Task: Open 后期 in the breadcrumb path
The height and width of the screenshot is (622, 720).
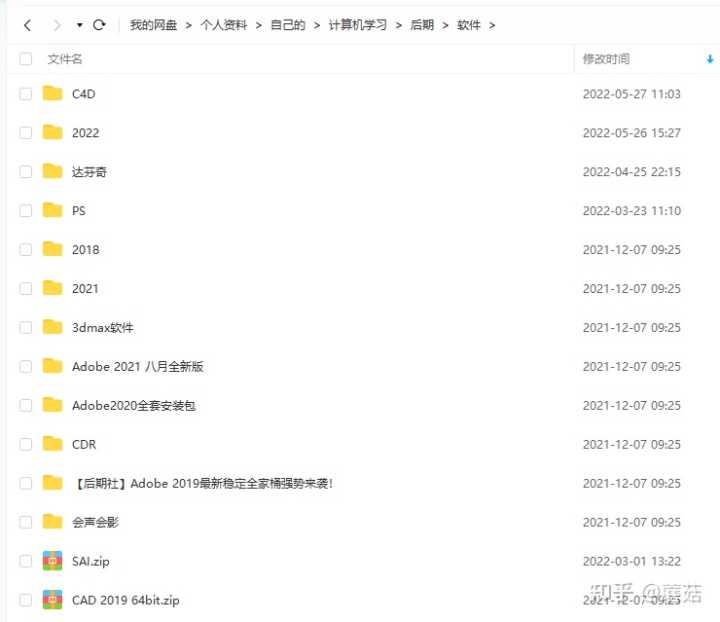Action: tap(422, 25)
